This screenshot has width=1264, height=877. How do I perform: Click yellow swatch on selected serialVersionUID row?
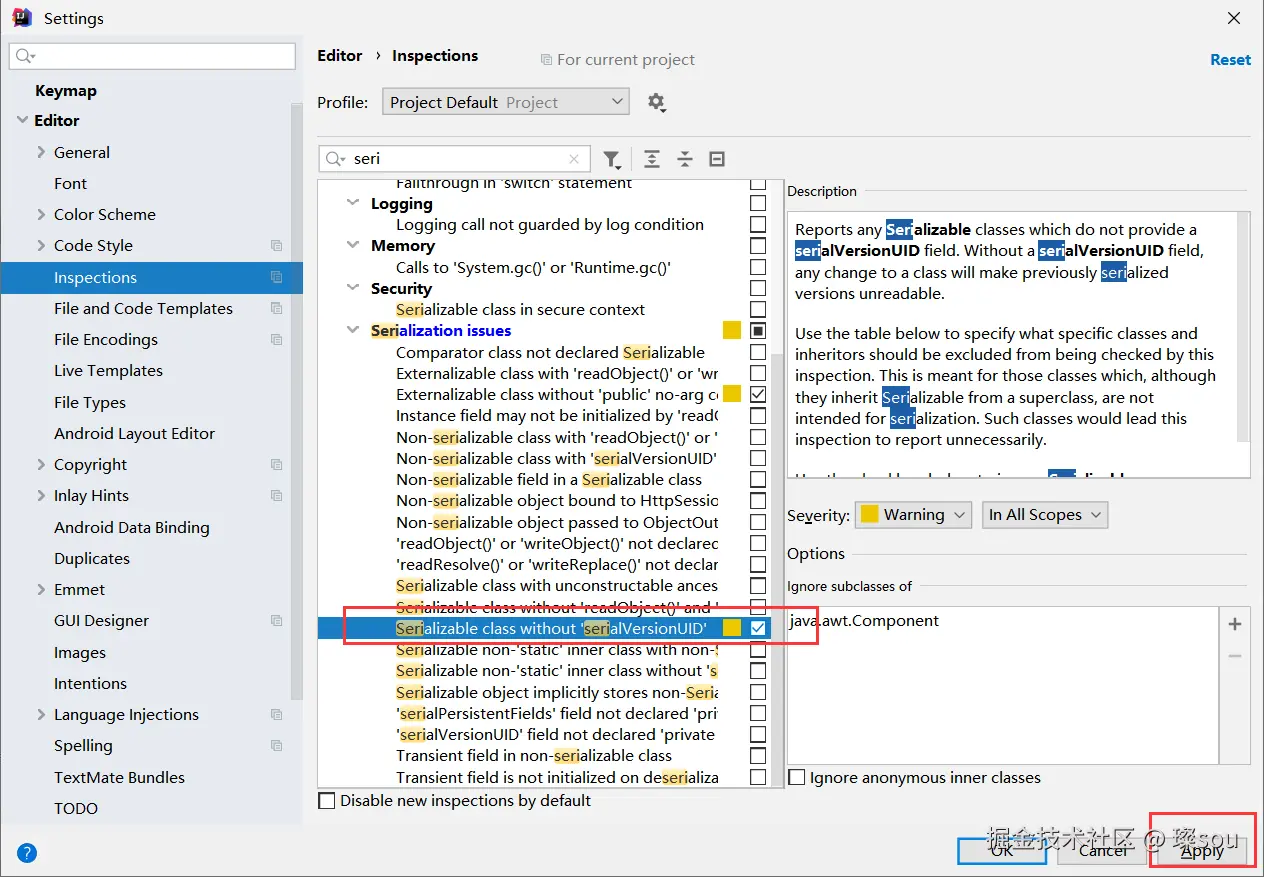pos(732,628)
